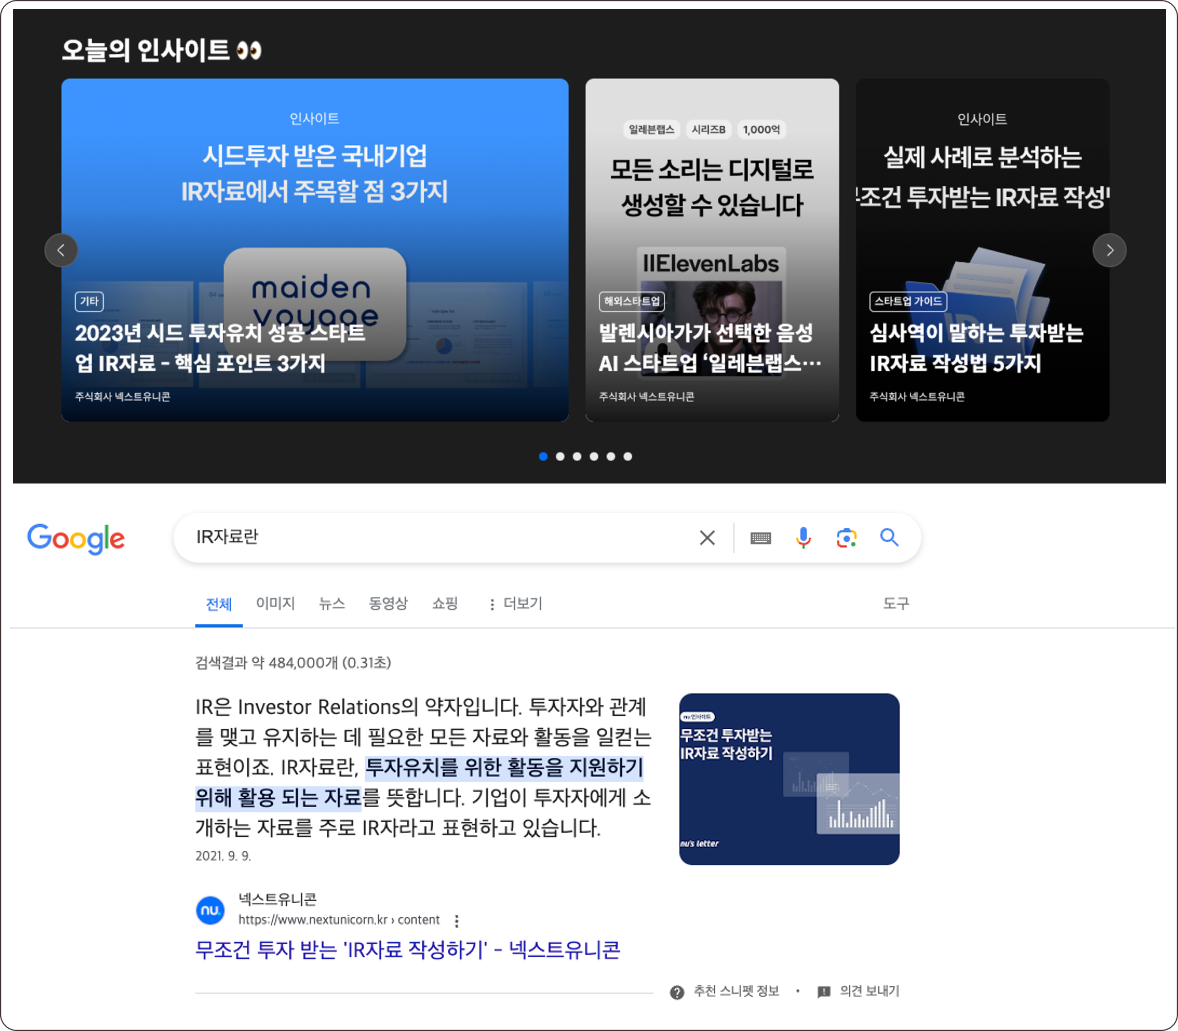This screenshot has width=1178, height=1031.
Task: Open the three-dot menu beside the 넥스트유니콘 result
Action: (x=457, y=920)
